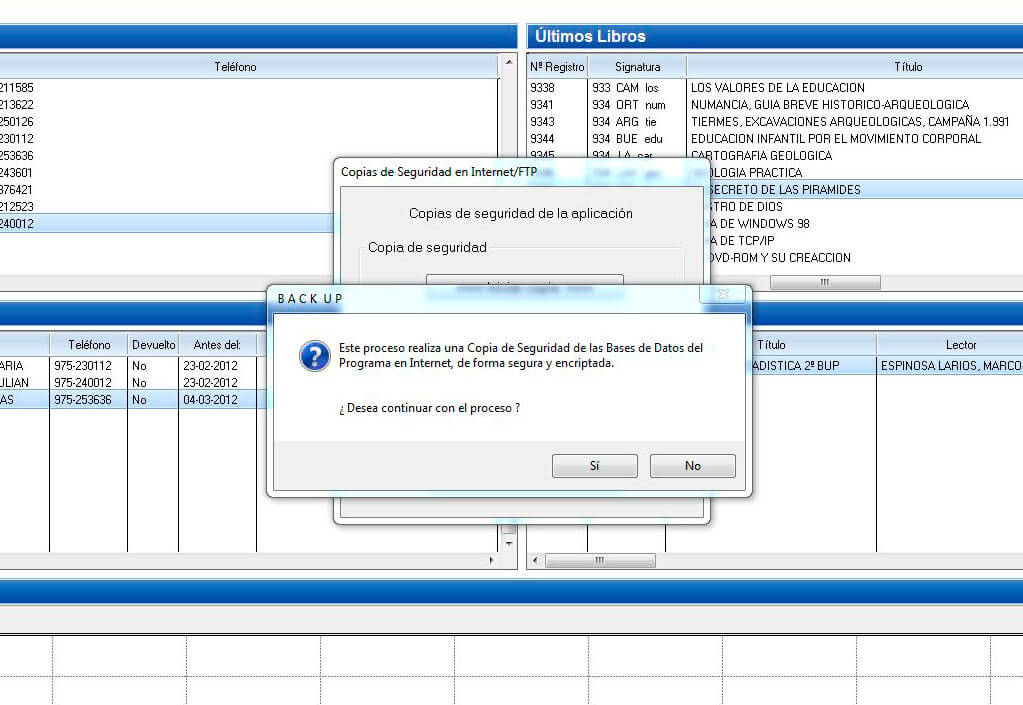This screenshot has height=705, width=1023.
Task: Decline the backup with No button
Action: coord(692,466)
